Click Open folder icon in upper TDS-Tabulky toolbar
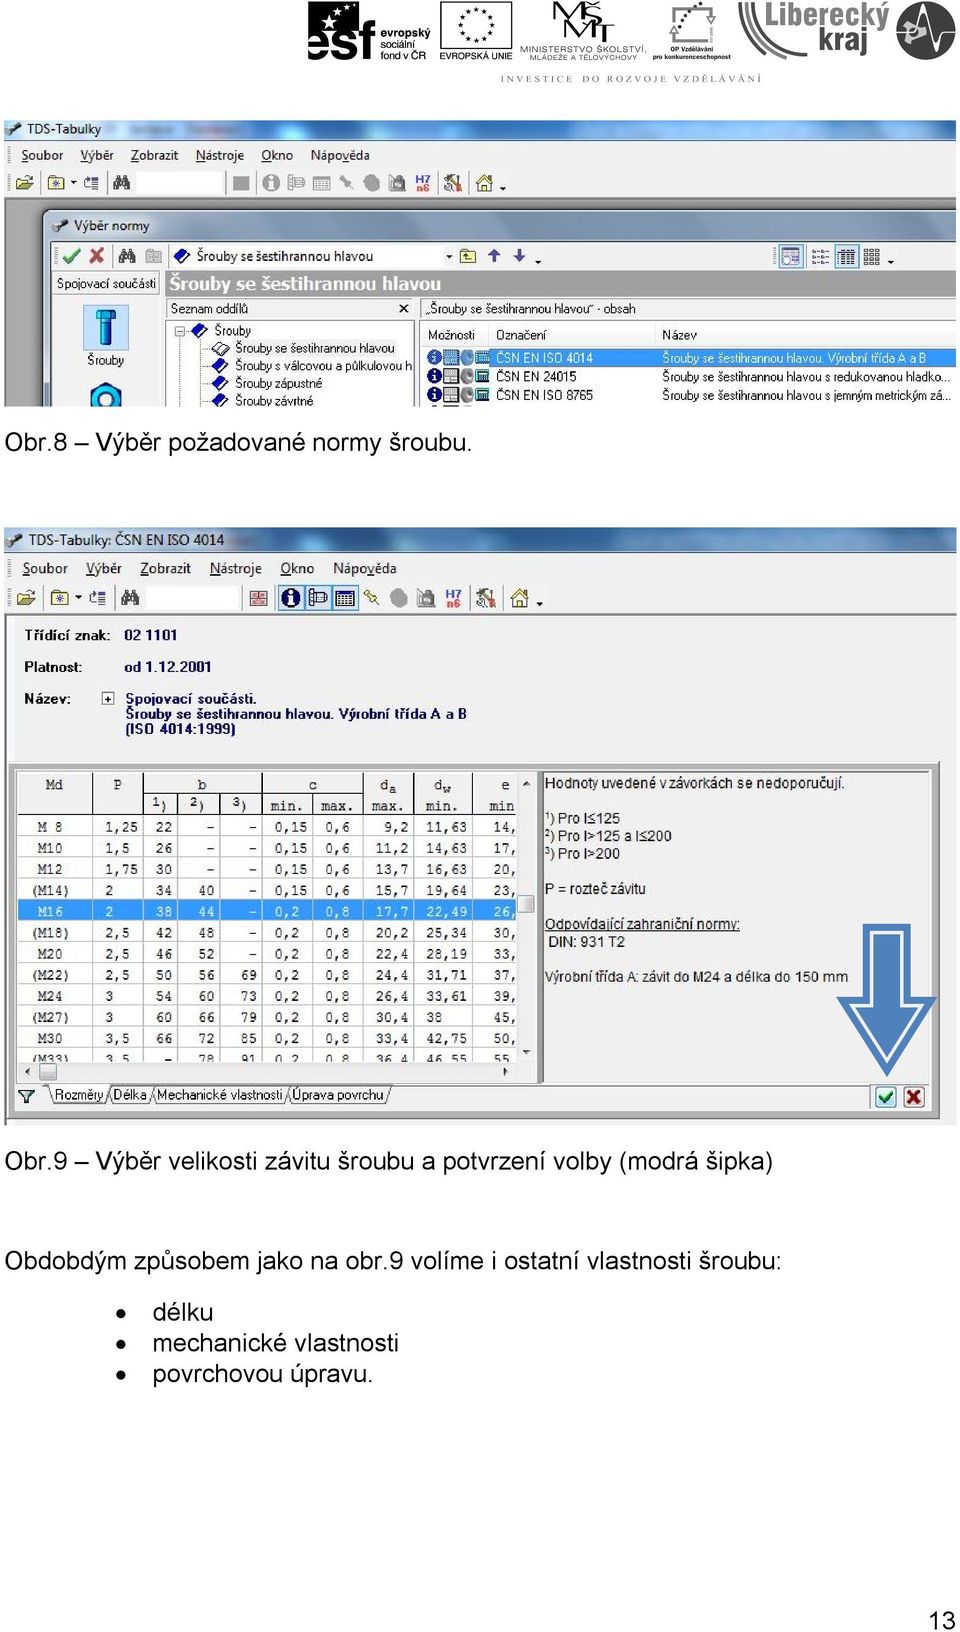 [25, 183]
